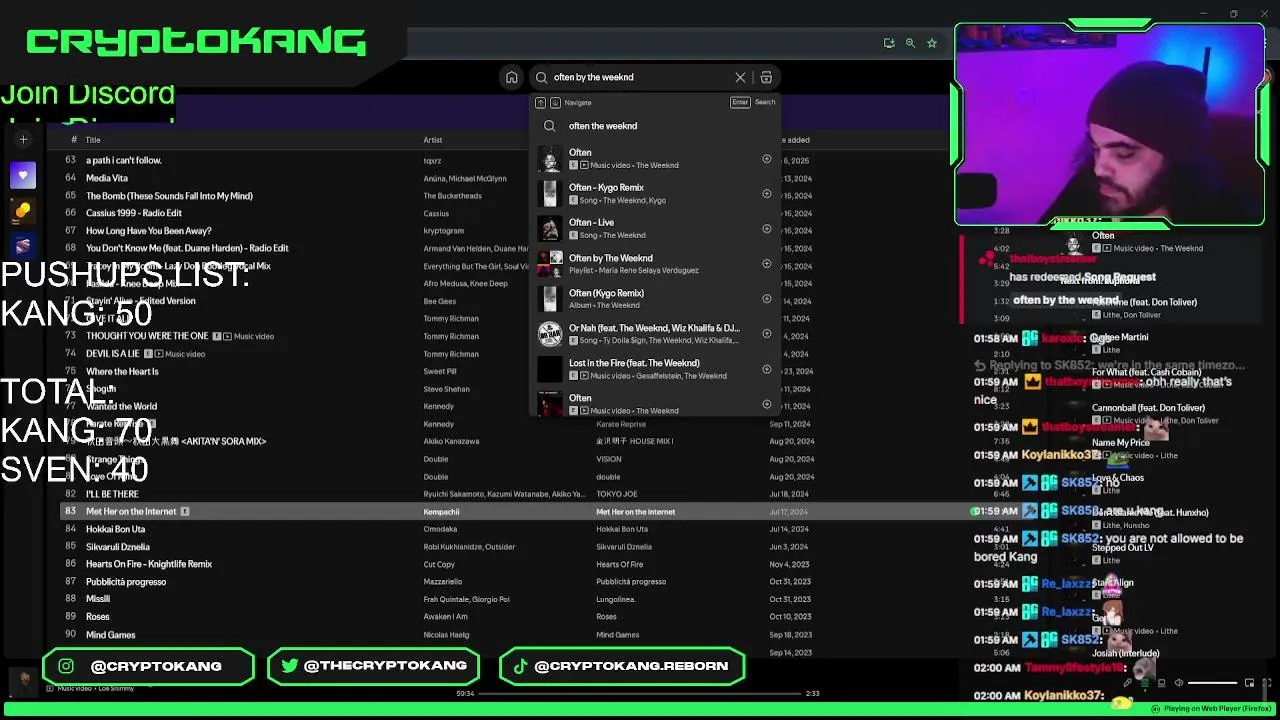This screenshot has width=1280, height=720.
Task: Choose the 'Often - Kygo Remix' song result
Action: coord(654,194)
